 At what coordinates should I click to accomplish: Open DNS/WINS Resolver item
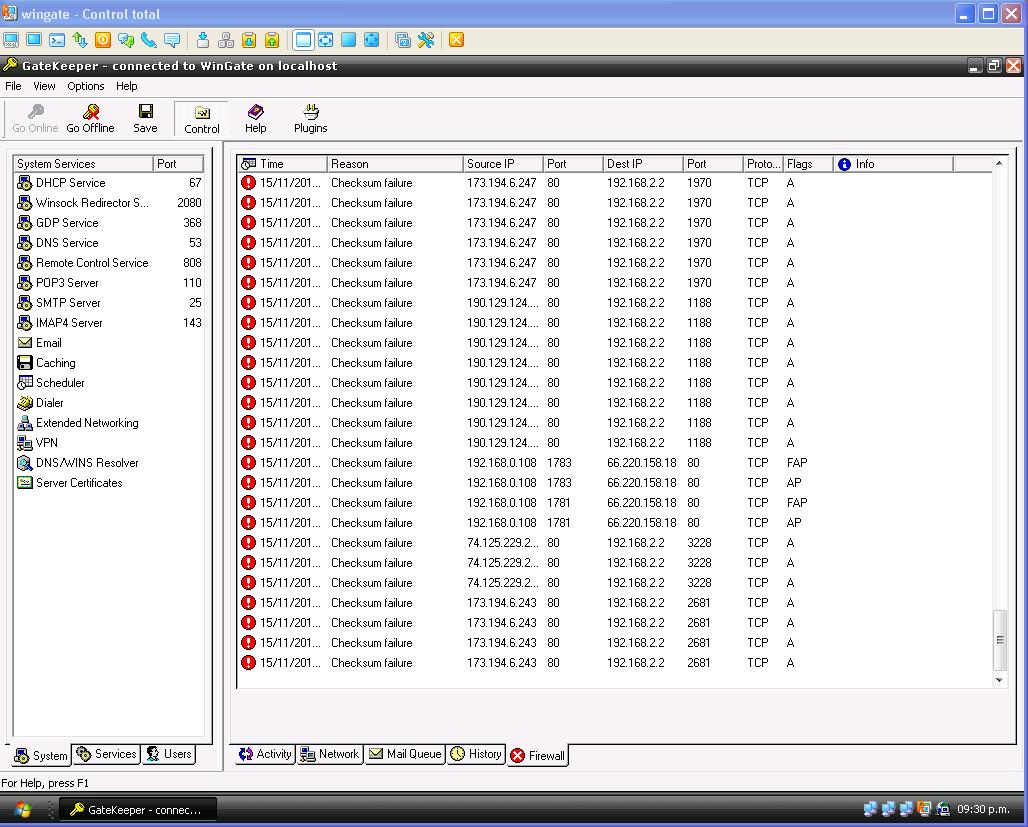click(77, 463)
